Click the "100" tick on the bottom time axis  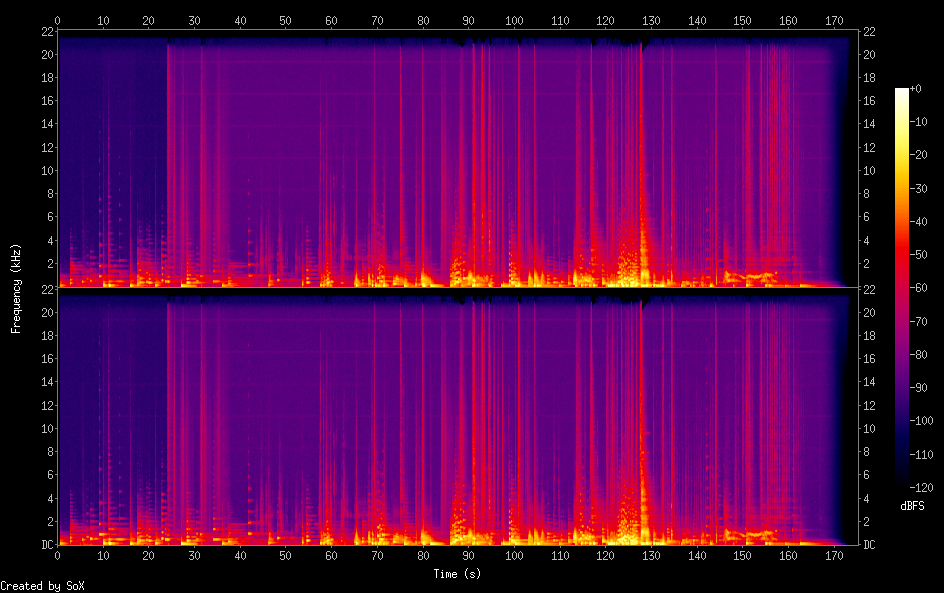514,556
